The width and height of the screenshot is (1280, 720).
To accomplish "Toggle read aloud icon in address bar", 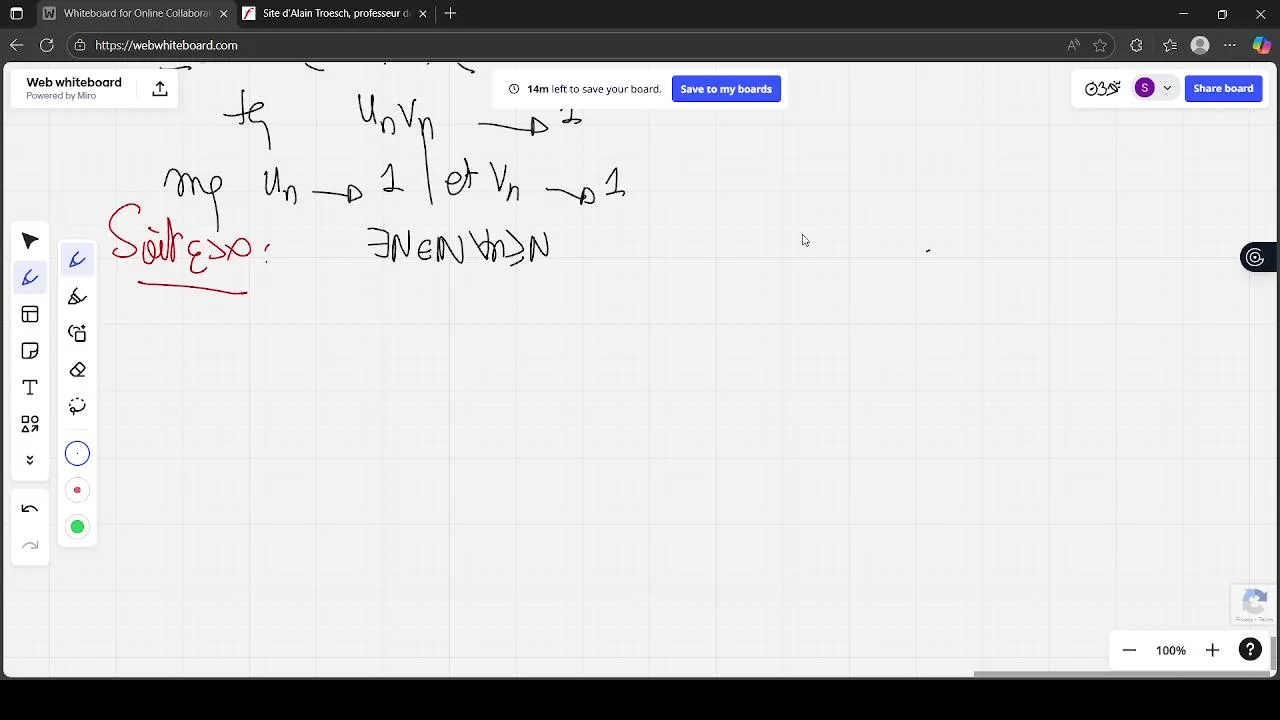I will (1073, 45).
